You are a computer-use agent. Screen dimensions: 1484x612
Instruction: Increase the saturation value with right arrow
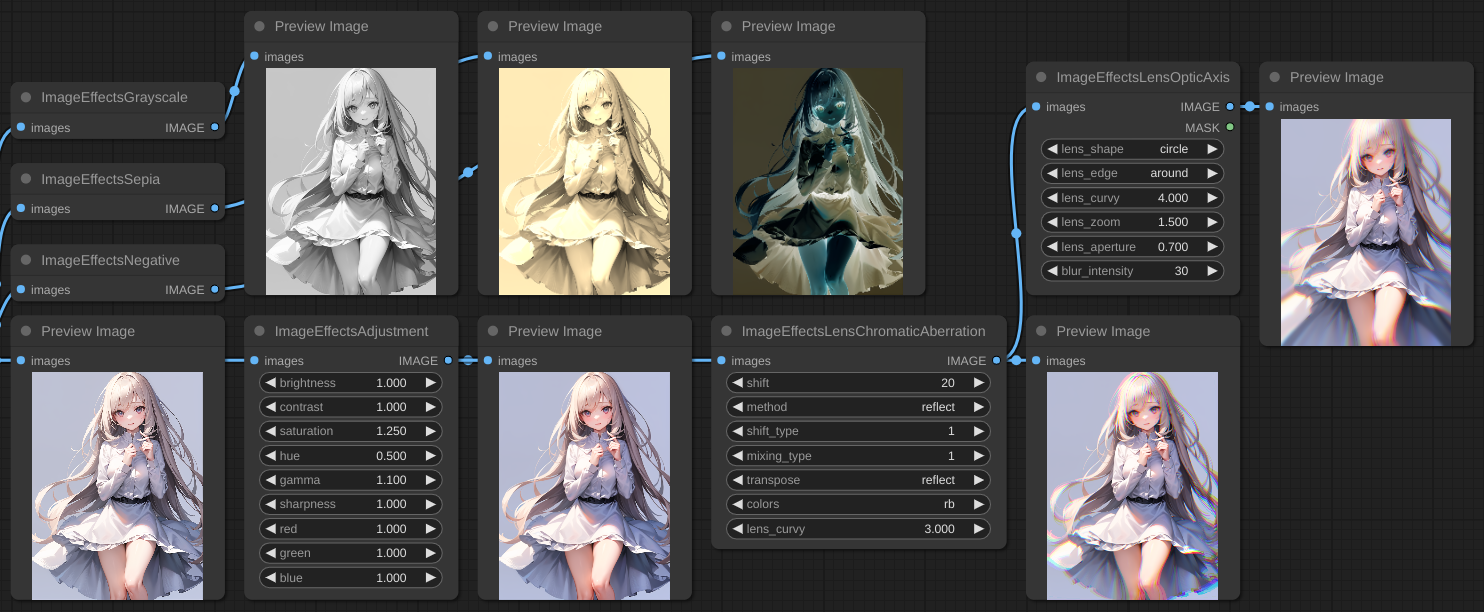point(430,431)
